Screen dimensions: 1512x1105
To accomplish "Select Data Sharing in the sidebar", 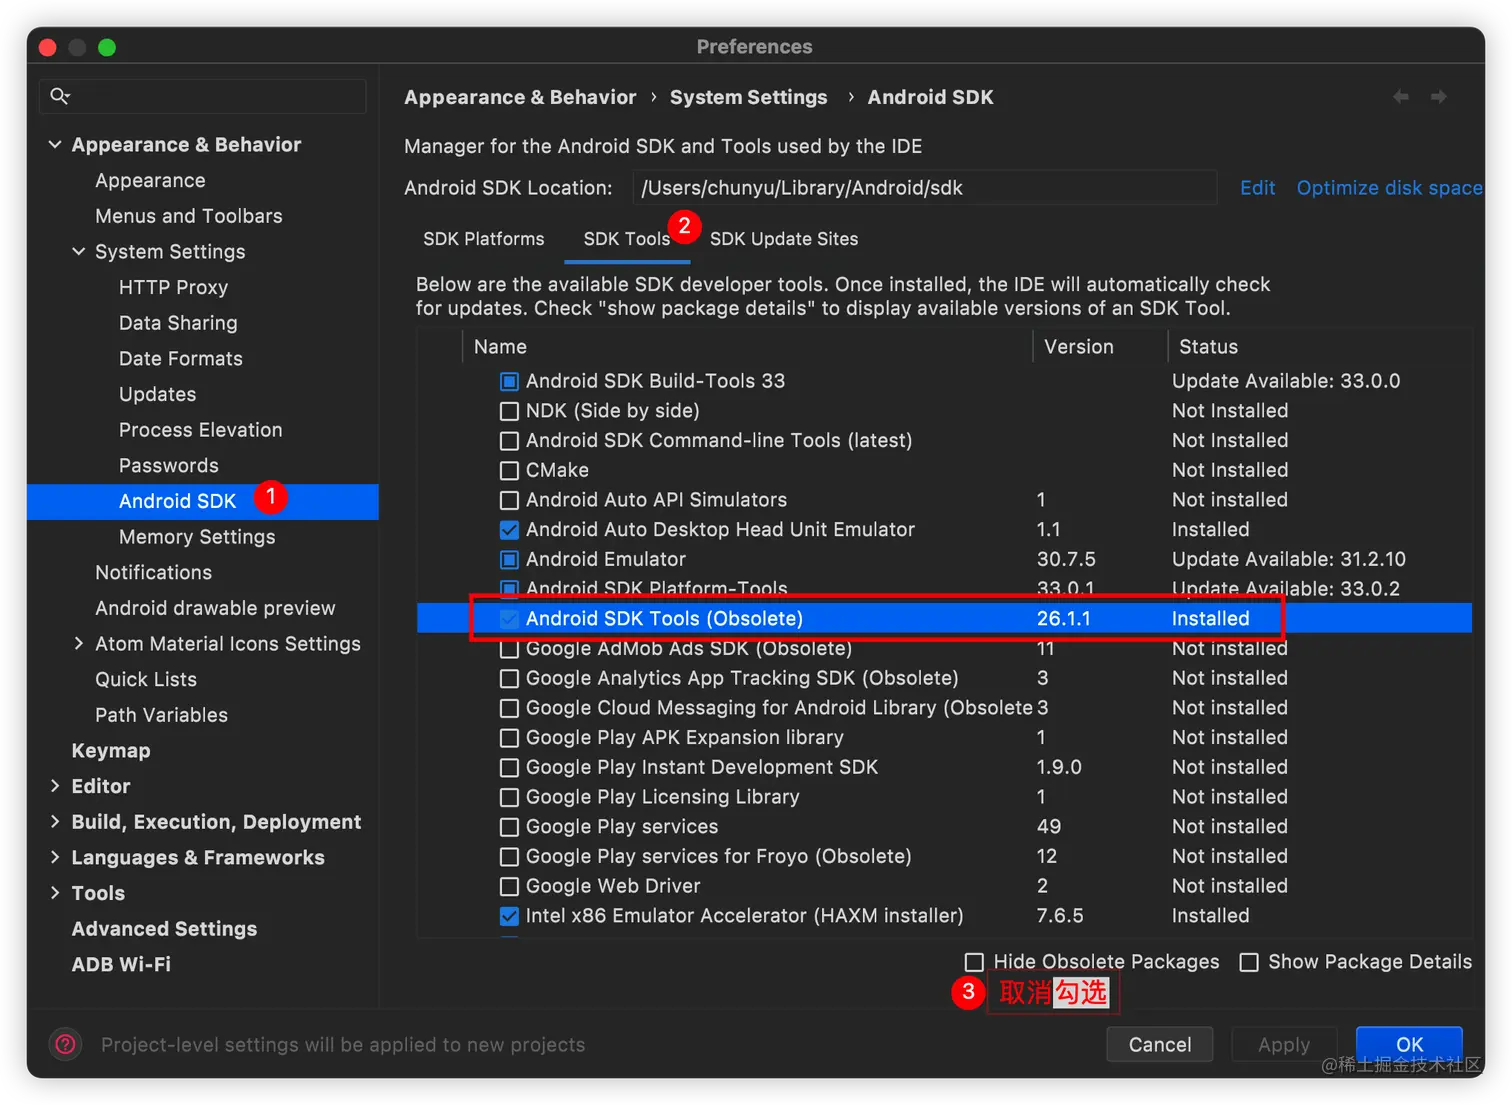I will (x=178, y=323).
